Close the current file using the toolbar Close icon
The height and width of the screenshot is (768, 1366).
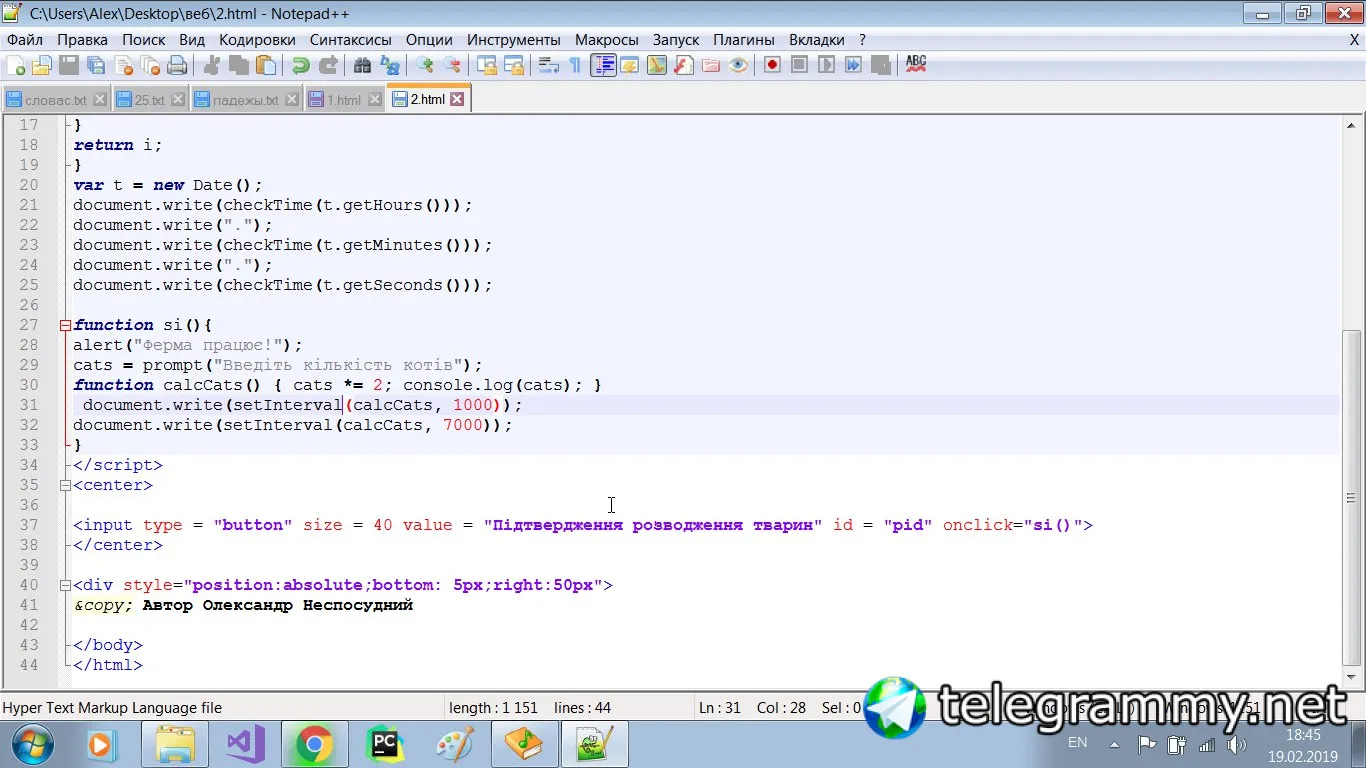[123, 66]
